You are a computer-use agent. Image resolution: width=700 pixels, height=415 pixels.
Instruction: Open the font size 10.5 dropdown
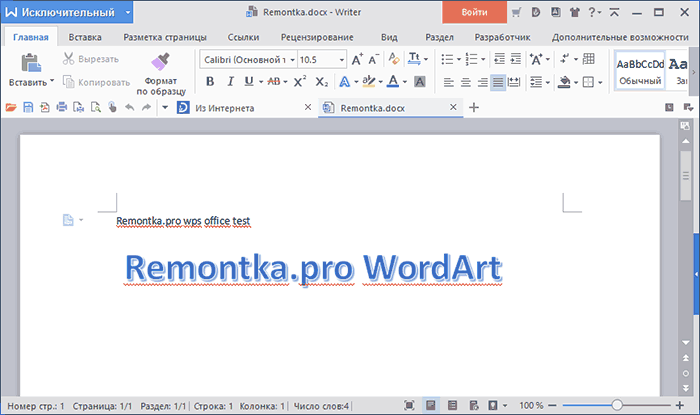(x=342, y=59)
